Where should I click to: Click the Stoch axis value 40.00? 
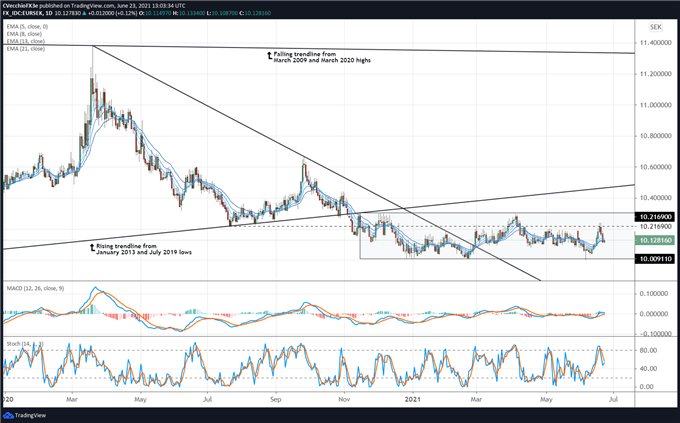tap(648, 368)
